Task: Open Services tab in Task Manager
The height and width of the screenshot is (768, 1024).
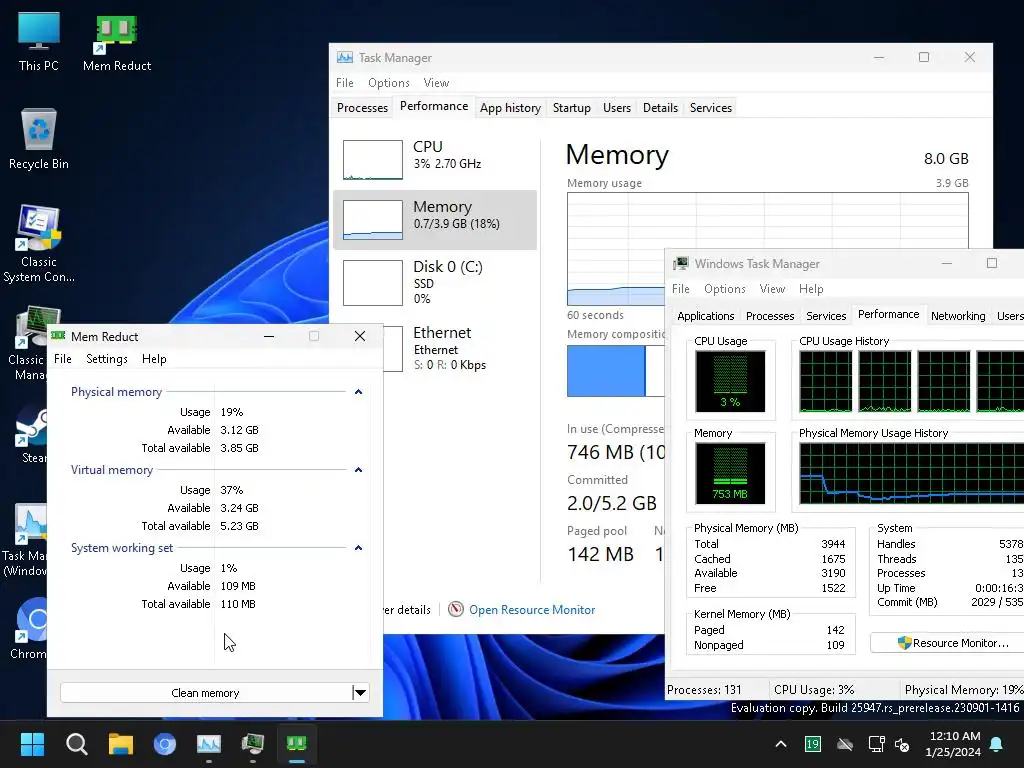Action: tap(711, 108)
